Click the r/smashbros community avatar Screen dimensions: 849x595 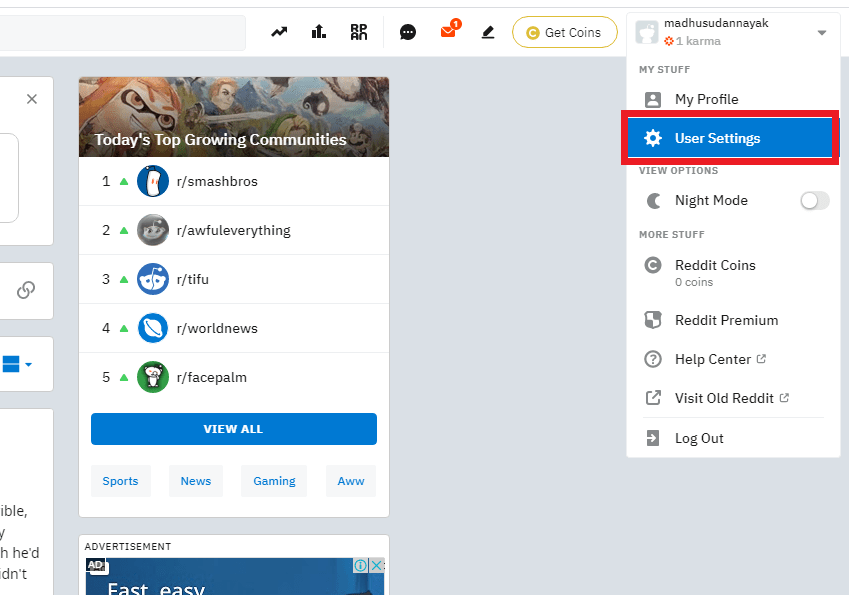[153, 181]
